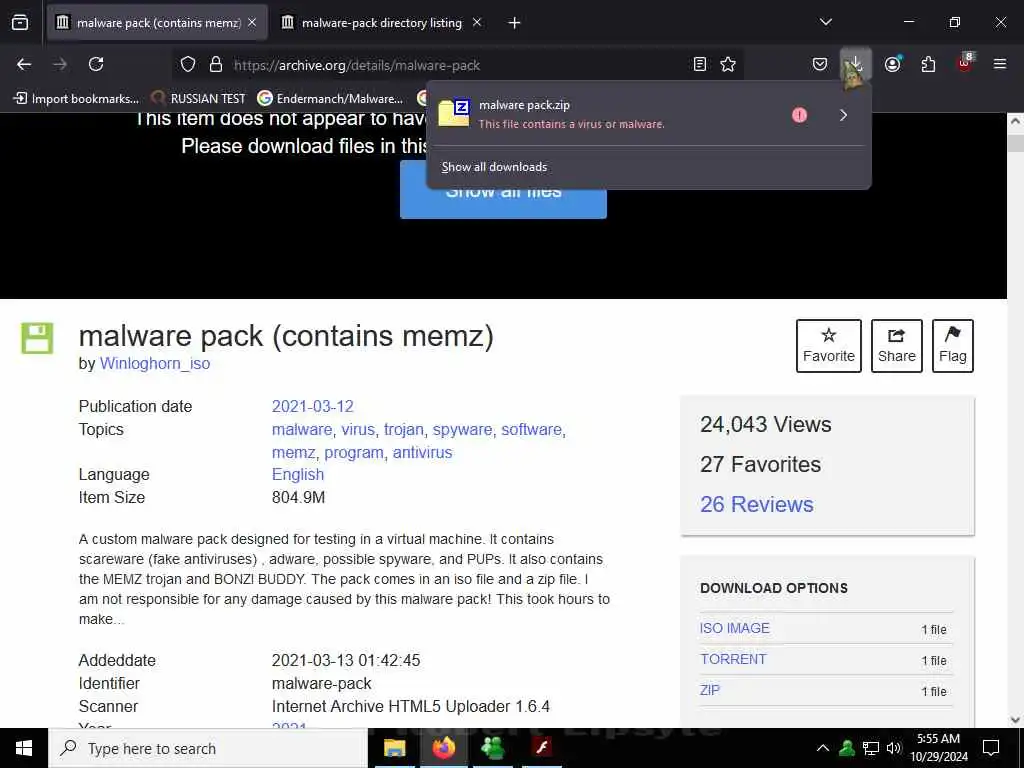Open the program topic link
Screen dimensions: 1024x768
(353, 453)
